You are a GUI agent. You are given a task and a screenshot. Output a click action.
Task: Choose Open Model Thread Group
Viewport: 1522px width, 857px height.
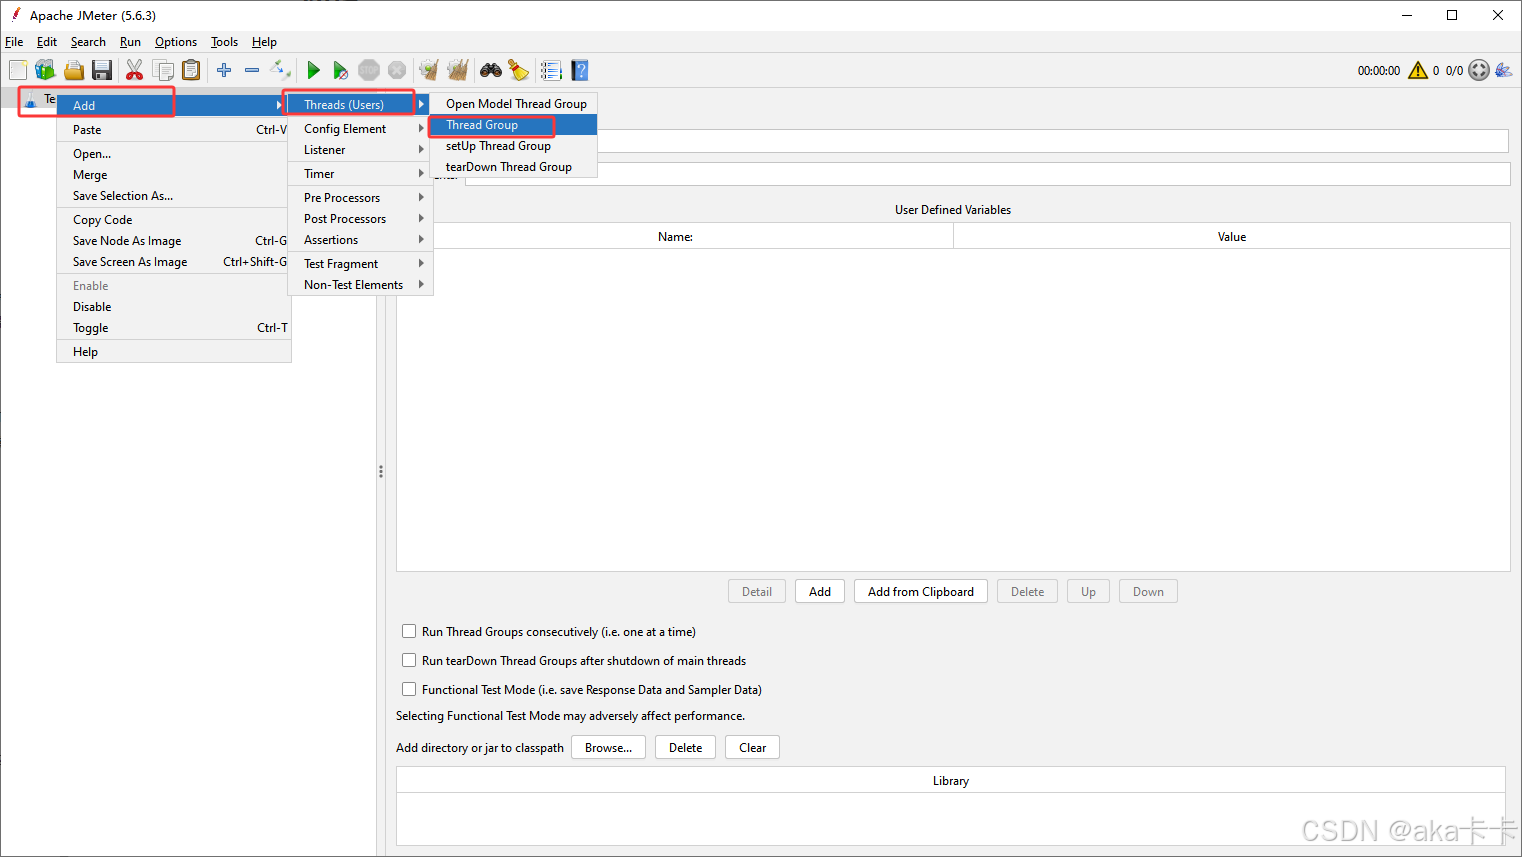point(513,104)
